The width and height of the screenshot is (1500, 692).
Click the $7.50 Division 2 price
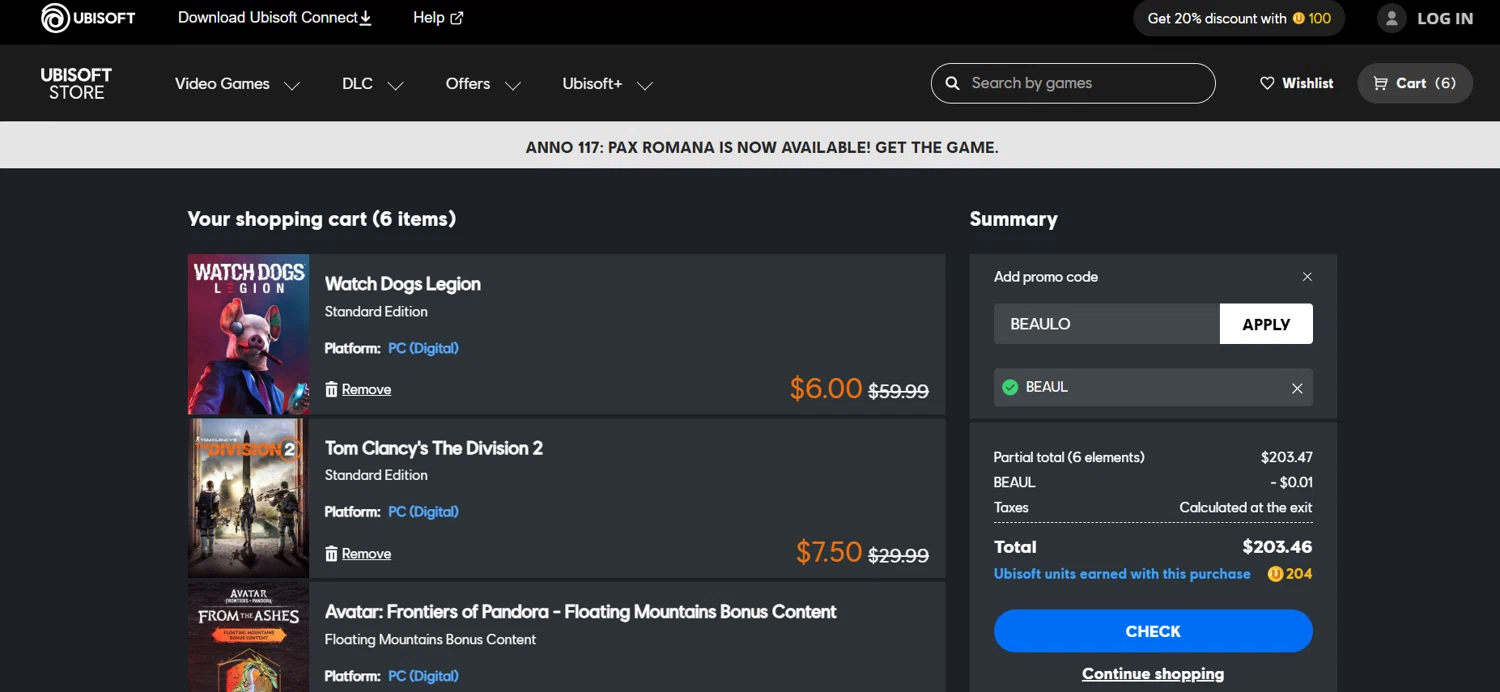[829, 552]
